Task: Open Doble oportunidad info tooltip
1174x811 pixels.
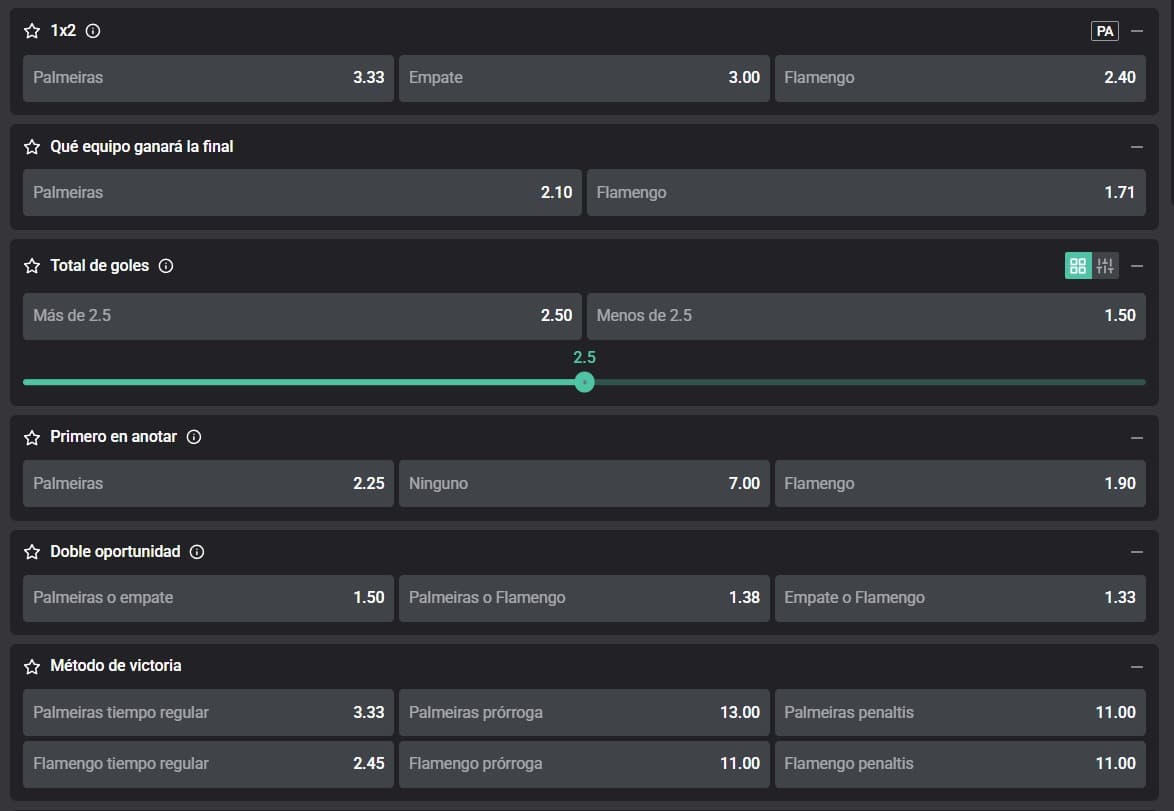Action: point(197,552)
